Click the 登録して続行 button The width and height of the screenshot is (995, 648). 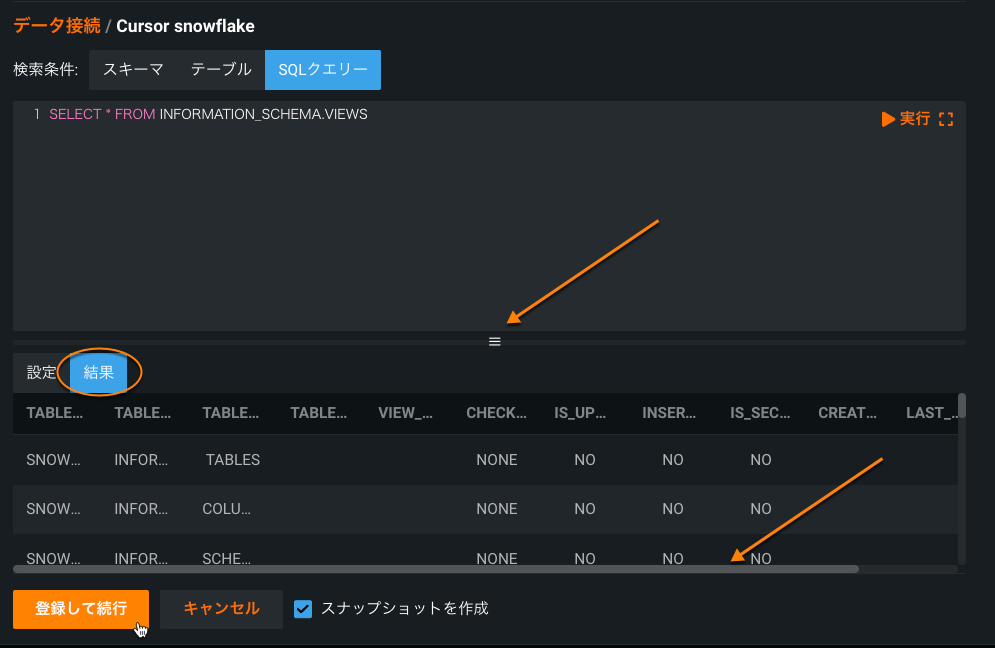pyautogui.click(x=81, y=608)
